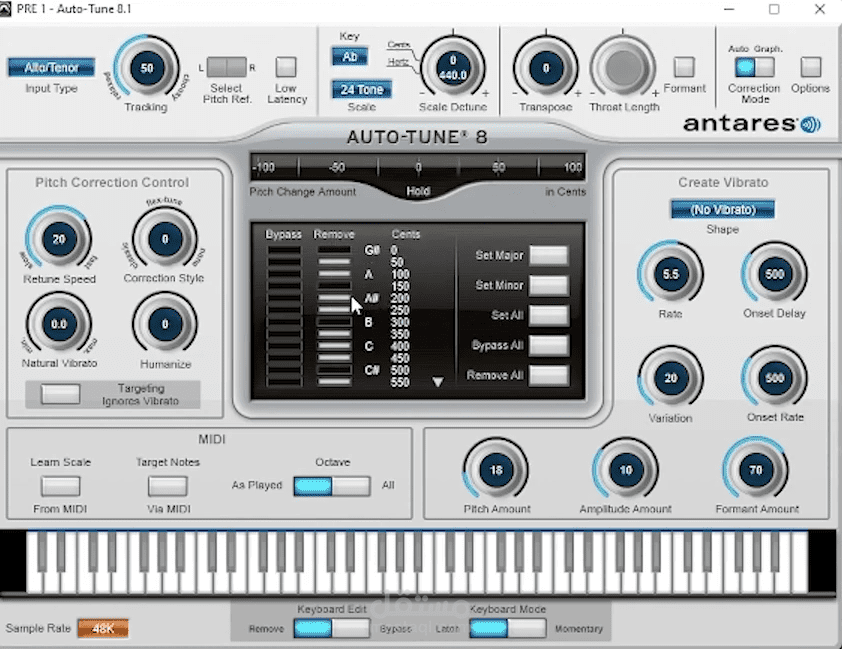Click the Set All button
The image size is (842, 649).
coord(548,315)
